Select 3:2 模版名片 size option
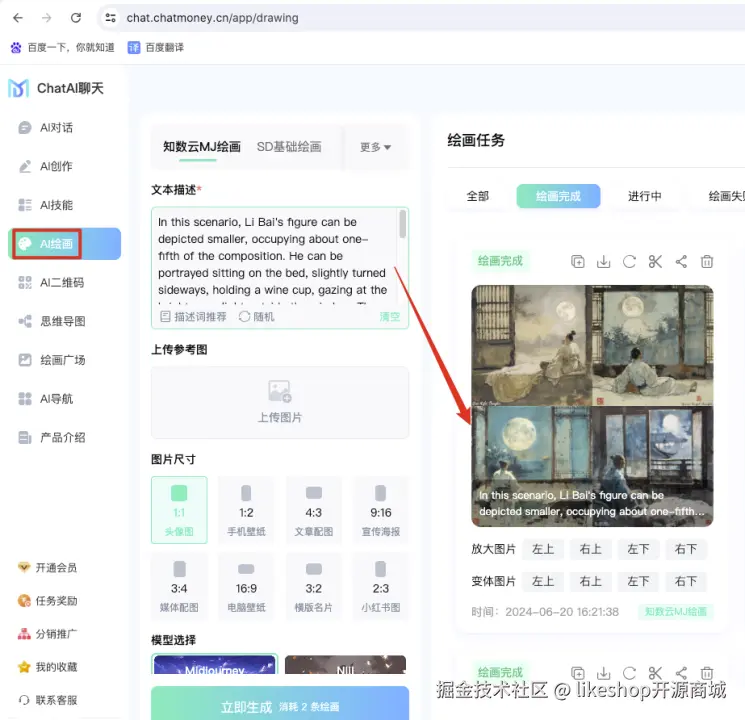This screenshot has height=720, width=745. coord(314,586)
